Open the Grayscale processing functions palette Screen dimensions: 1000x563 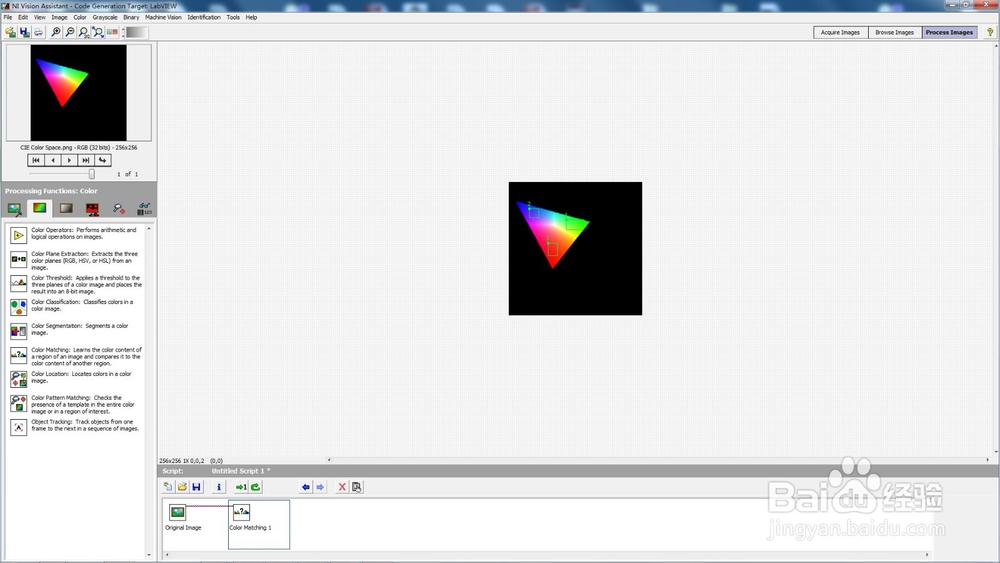(x=66, y=208)
